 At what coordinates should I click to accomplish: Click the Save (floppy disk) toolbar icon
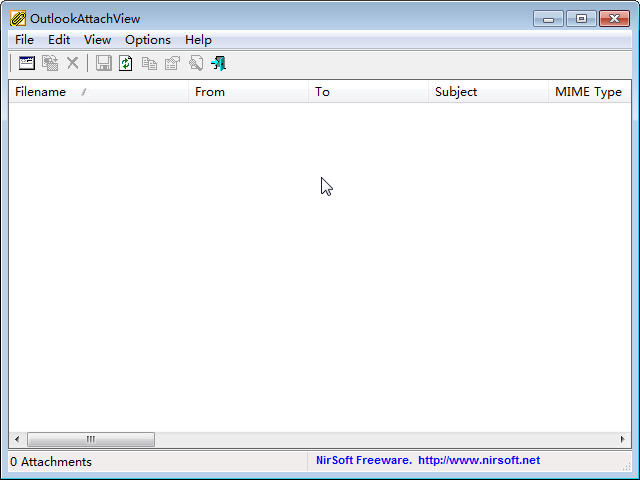point(104,63)
